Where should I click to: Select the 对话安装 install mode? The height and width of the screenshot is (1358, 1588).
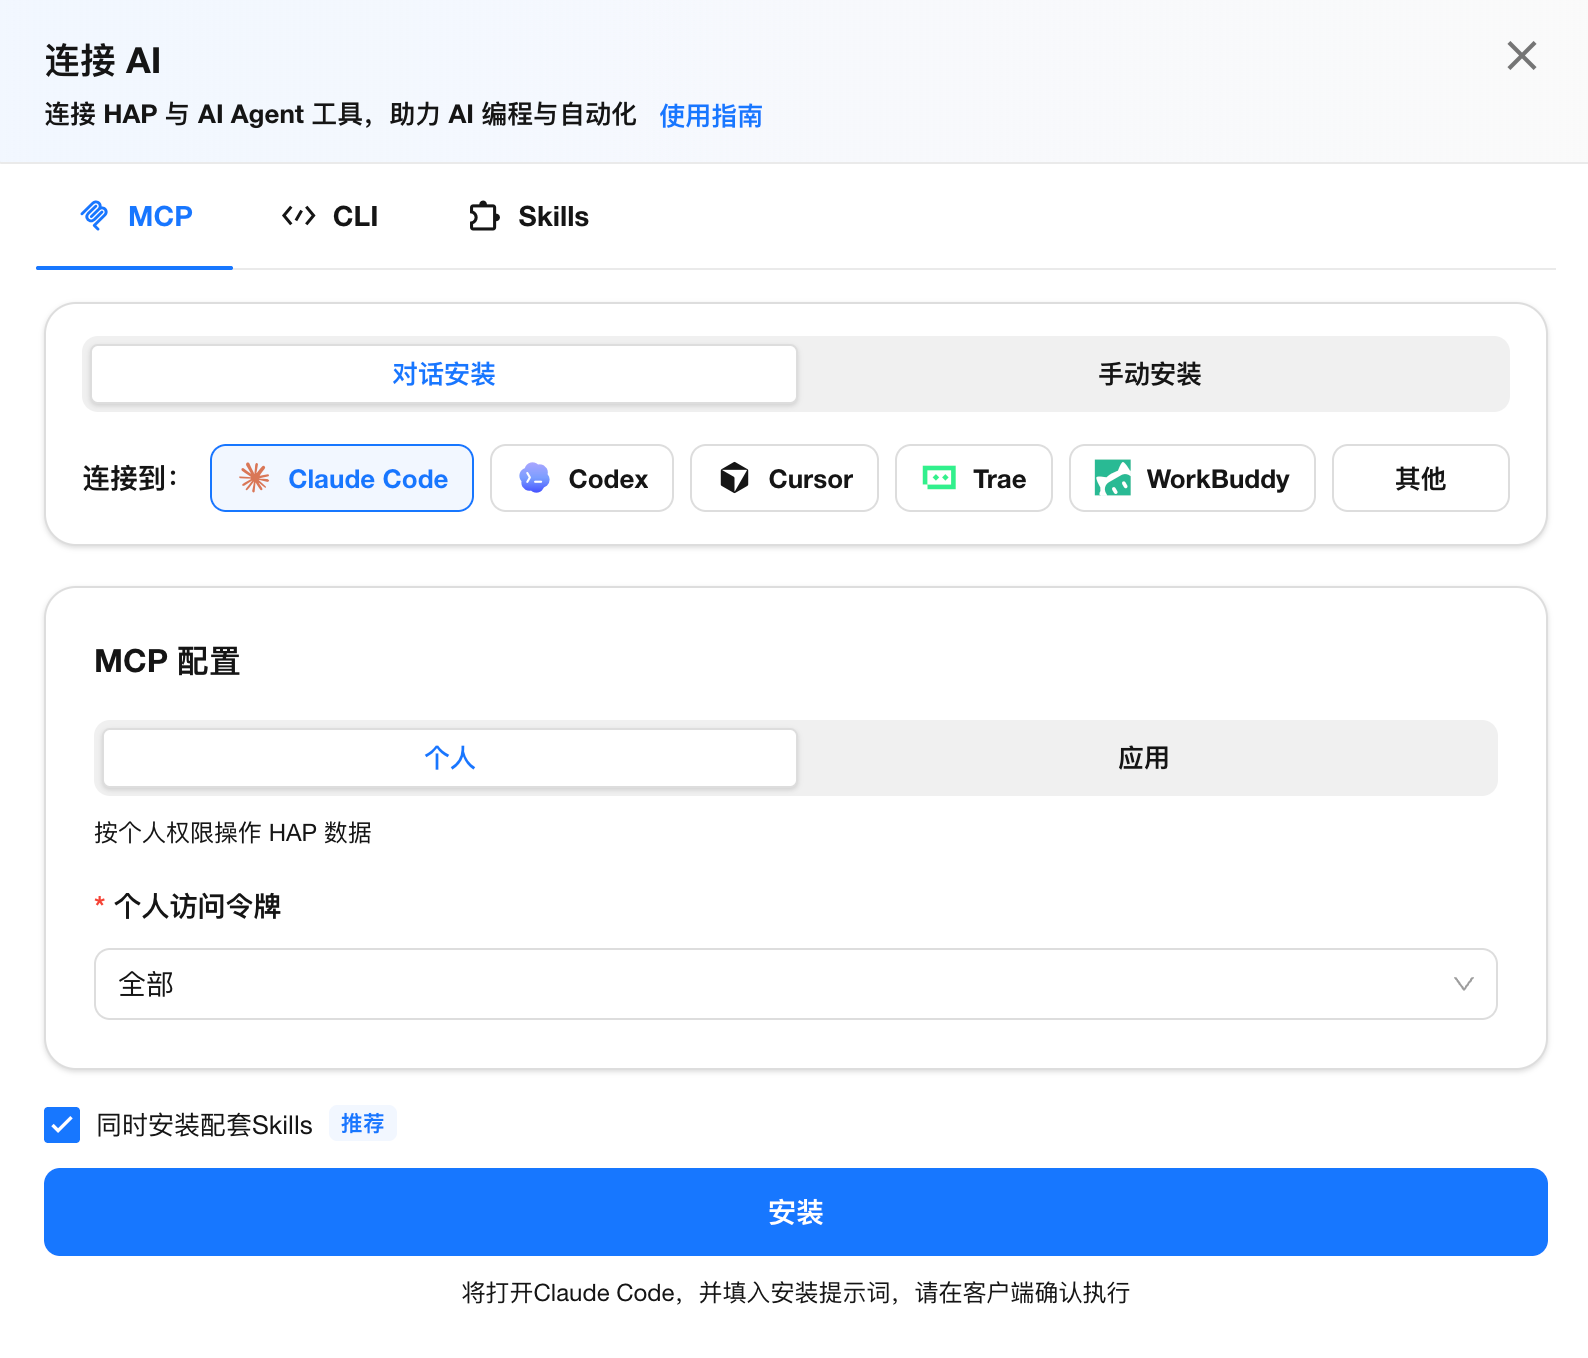[444, 374]
